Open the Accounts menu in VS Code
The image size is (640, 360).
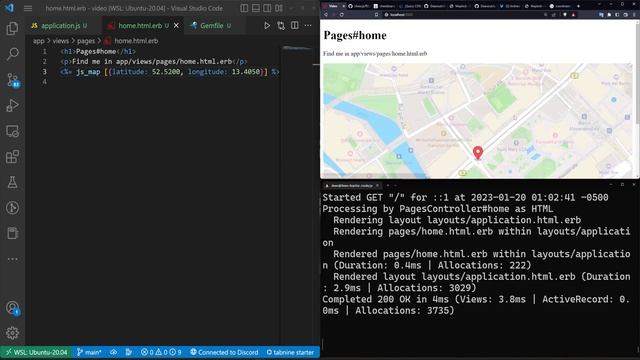[12, 308]
